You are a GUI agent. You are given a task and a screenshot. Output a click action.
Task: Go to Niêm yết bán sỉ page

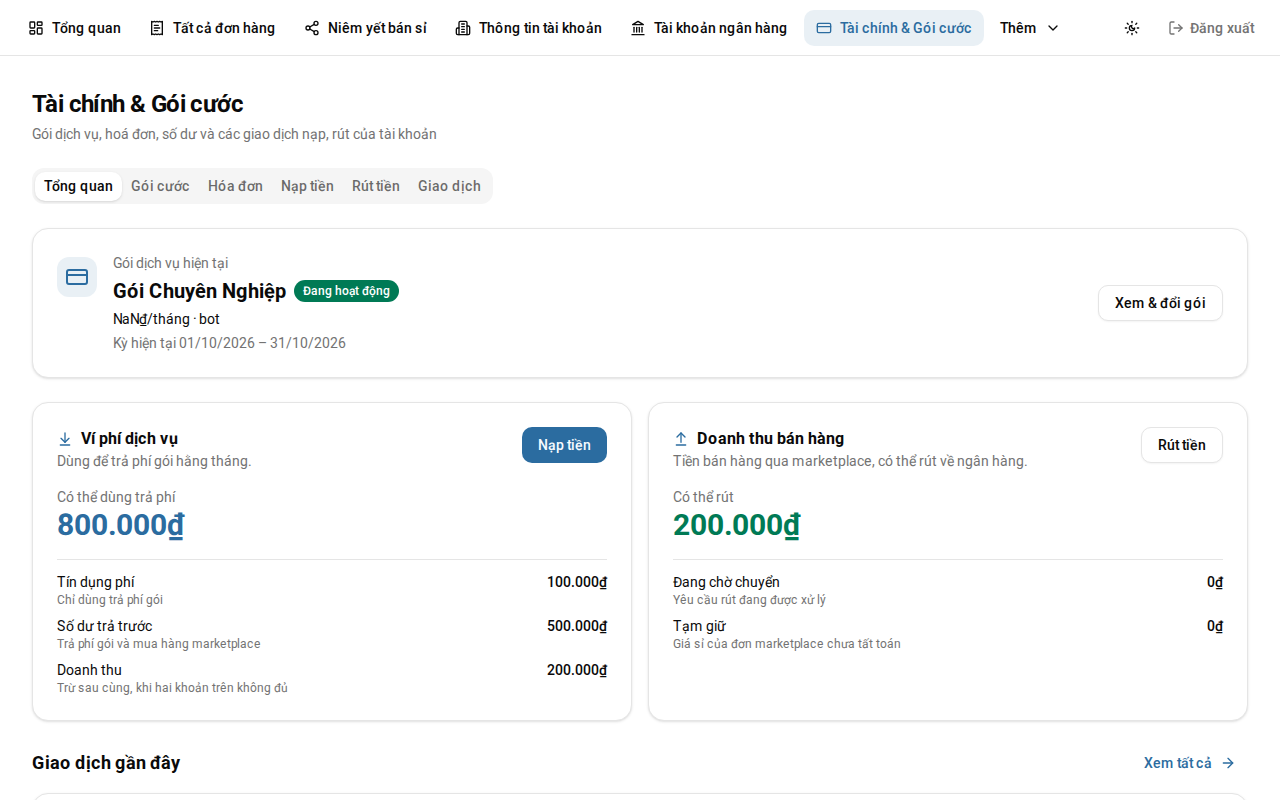tap(366, 28)
